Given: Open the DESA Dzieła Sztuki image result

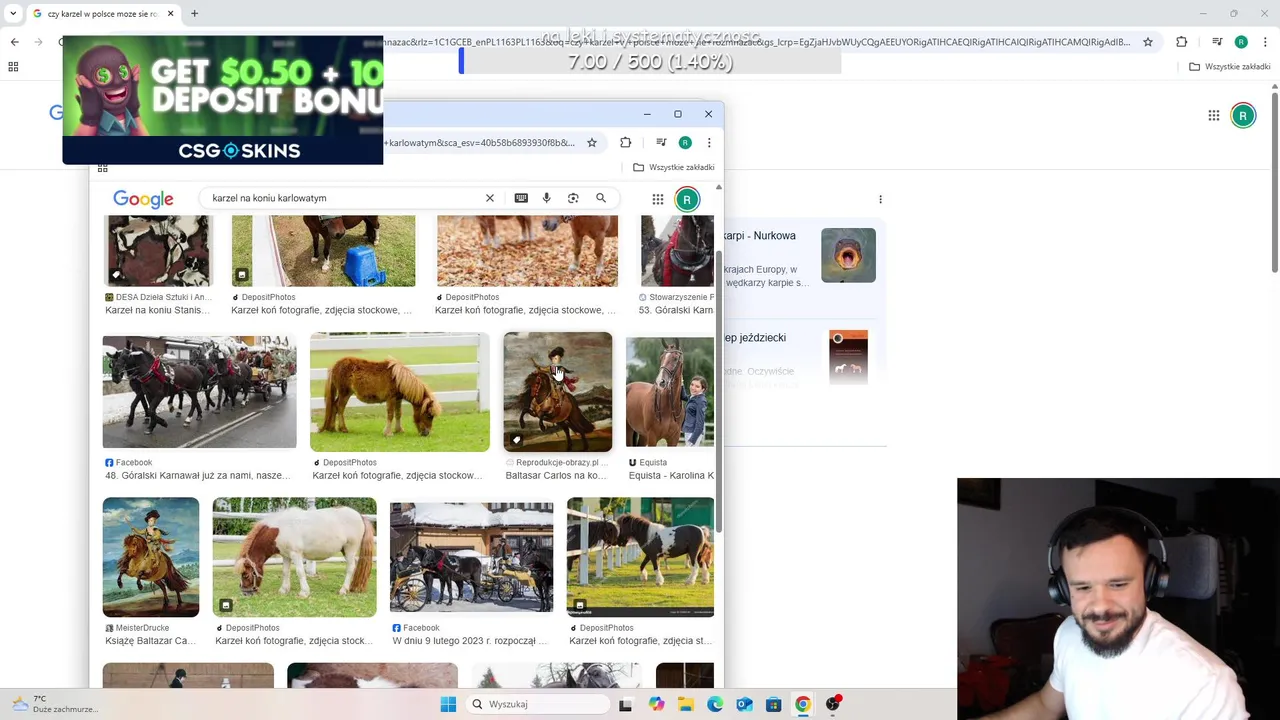Looking at the screenshot, I should tap(159, 251).
